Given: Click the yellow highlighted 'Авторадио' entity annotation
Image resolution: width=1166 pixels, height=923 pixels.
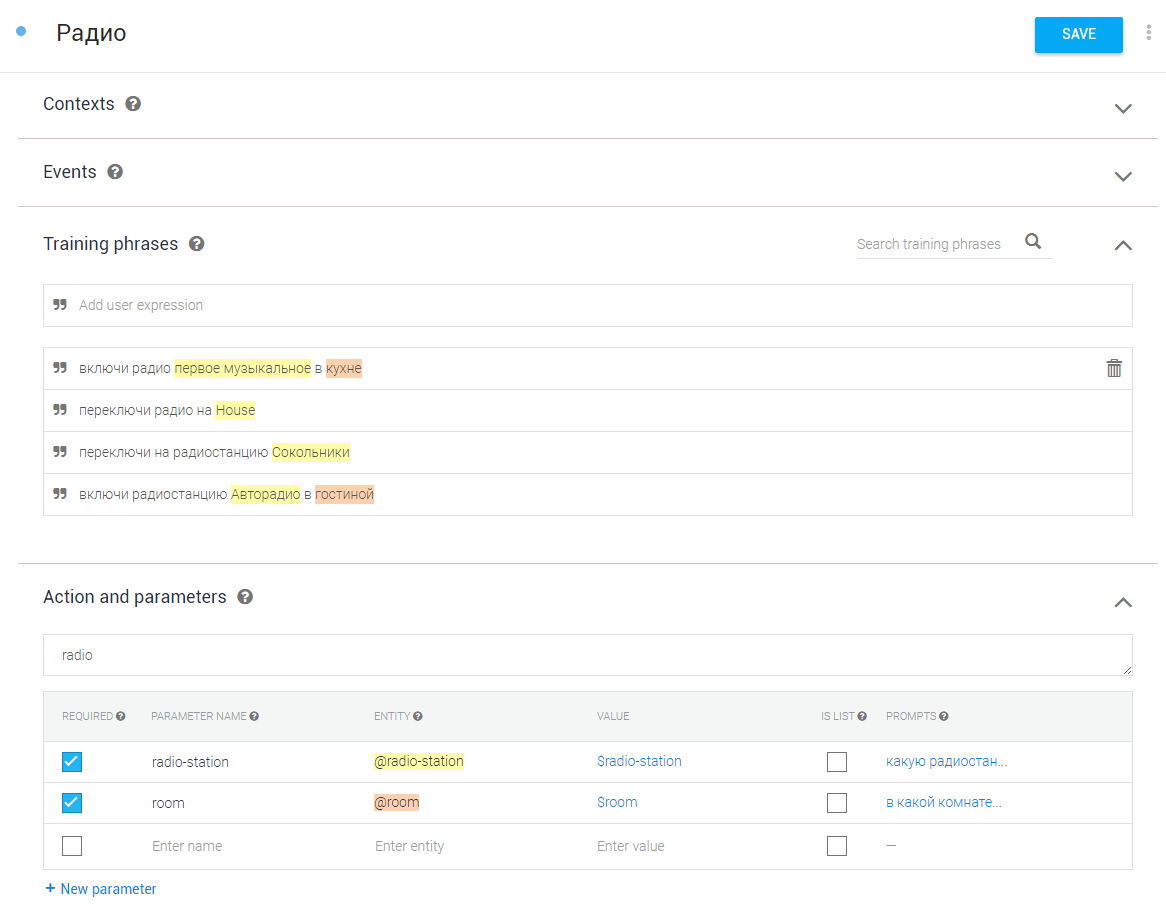Looking at the screenshot, I should point(265,494).
